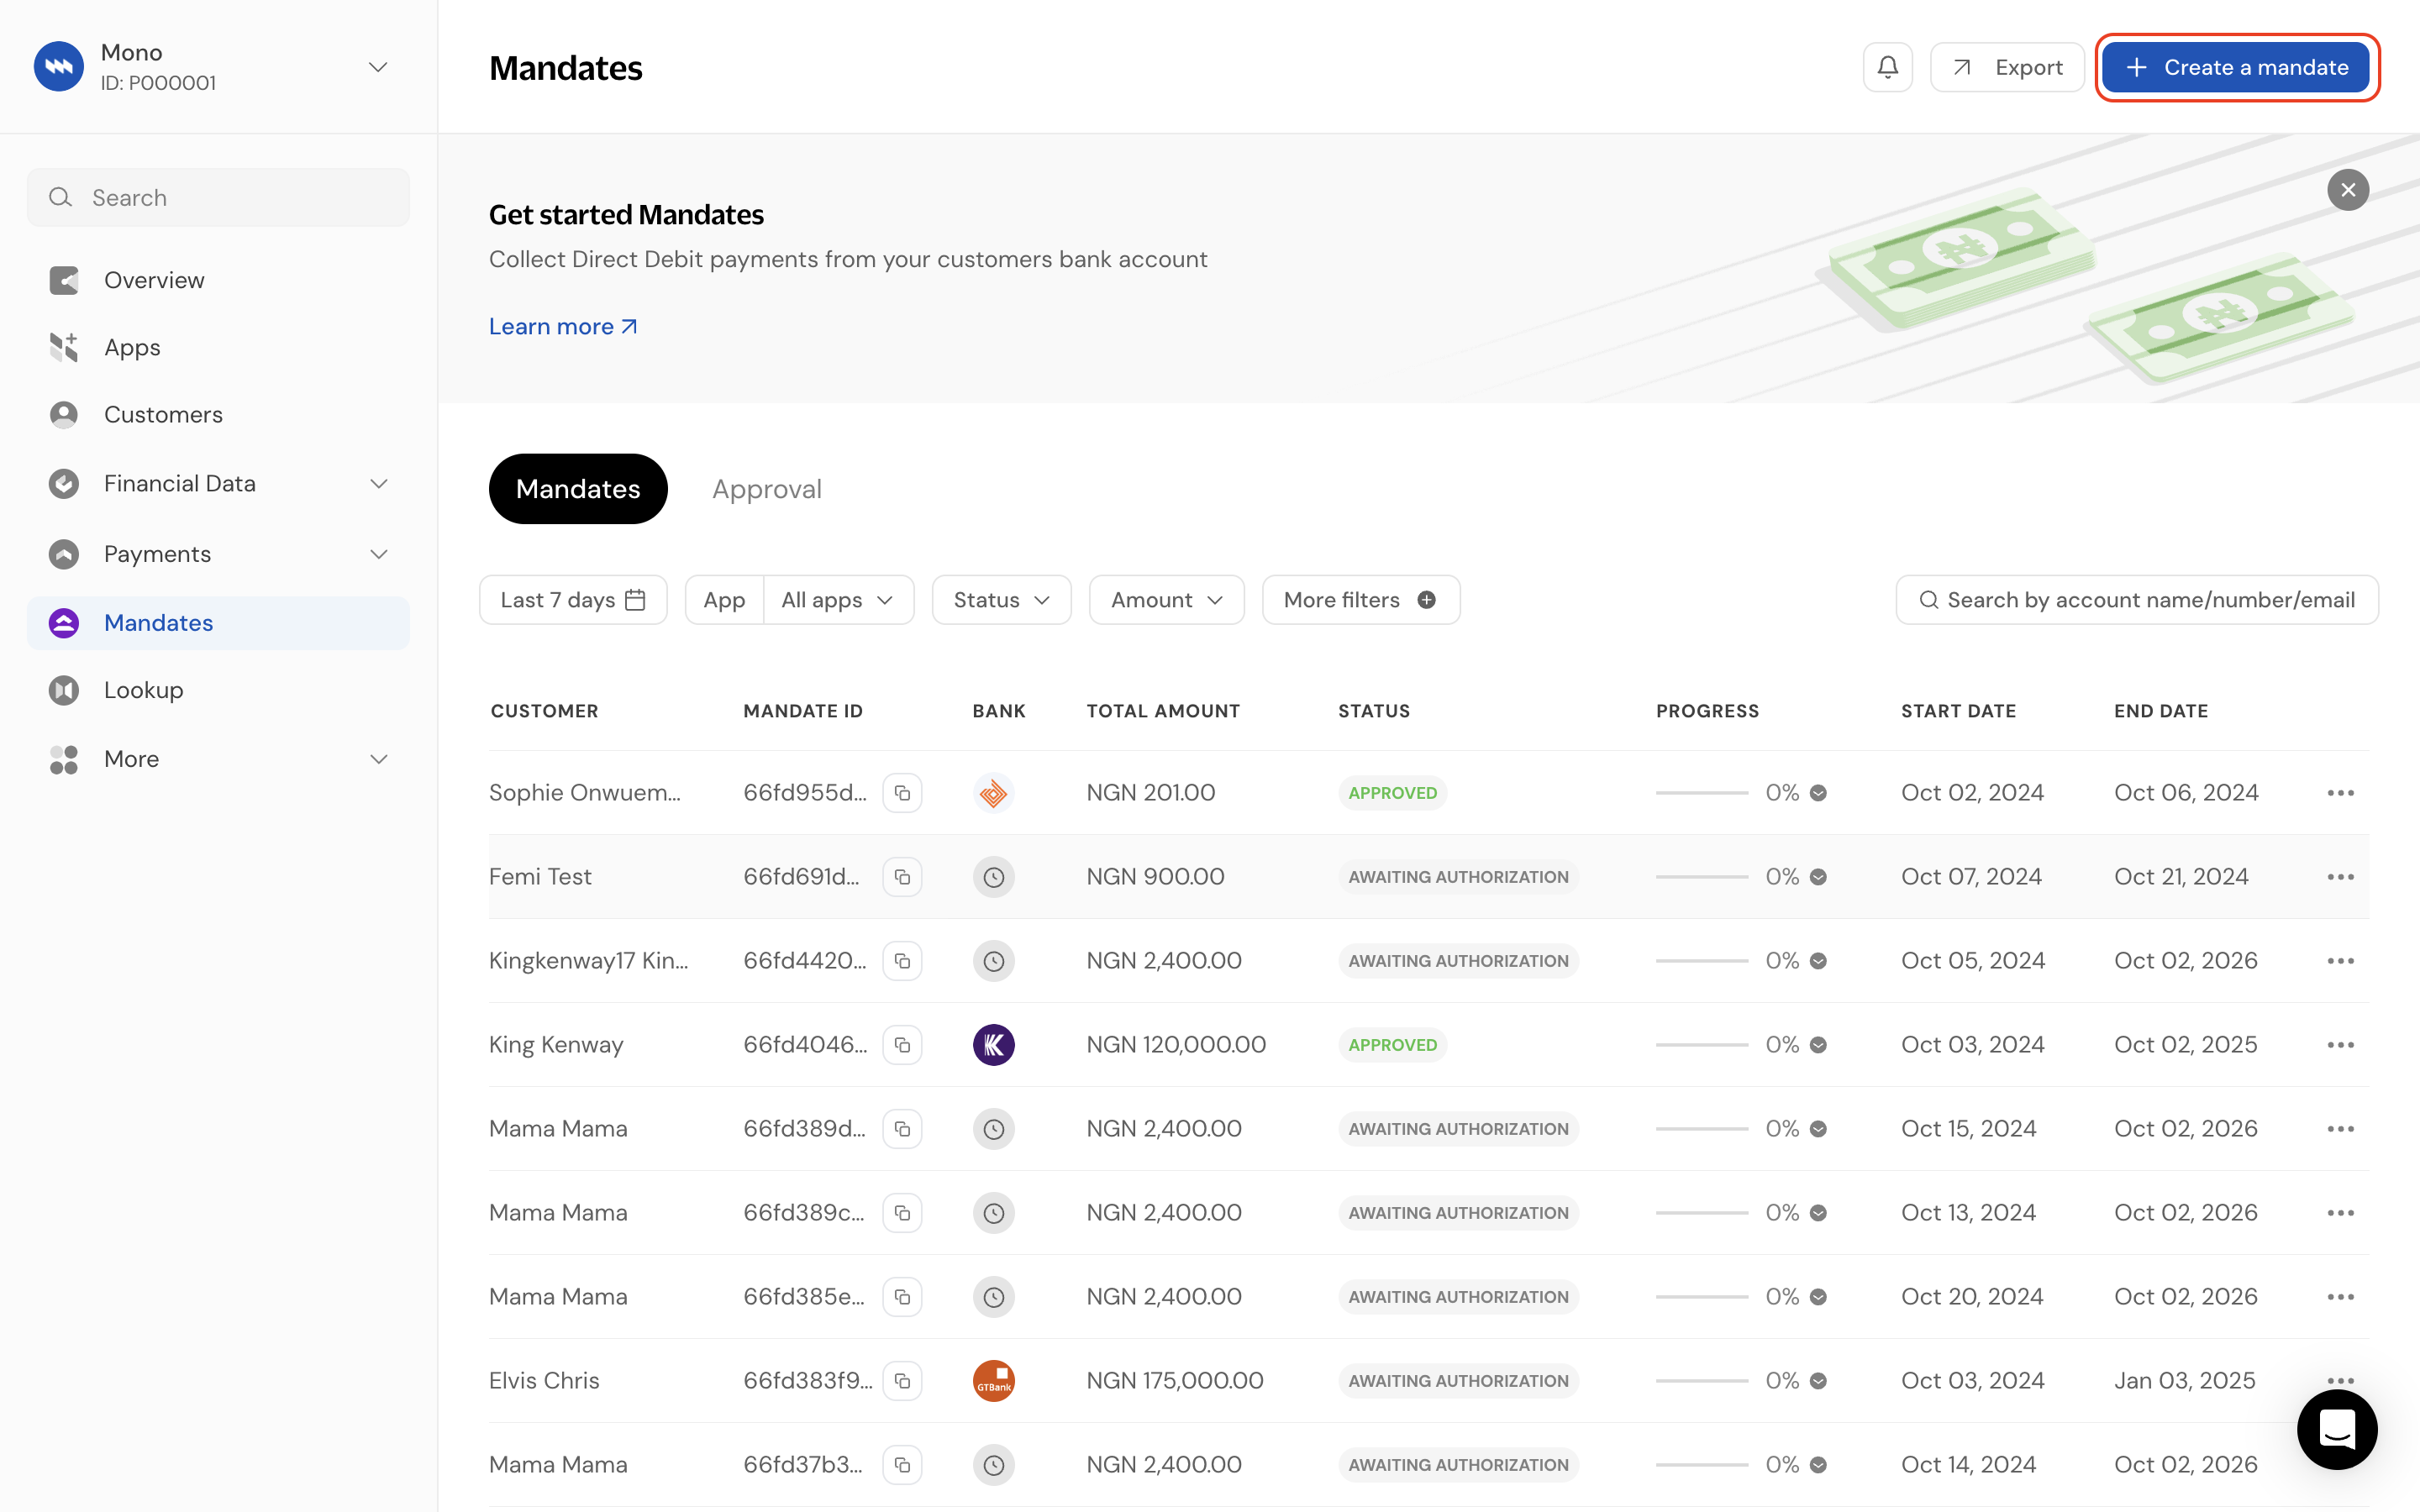2420x1512 pixels.
Task: Copy mandate ID 66fd389c
Action: [902, 1213]
